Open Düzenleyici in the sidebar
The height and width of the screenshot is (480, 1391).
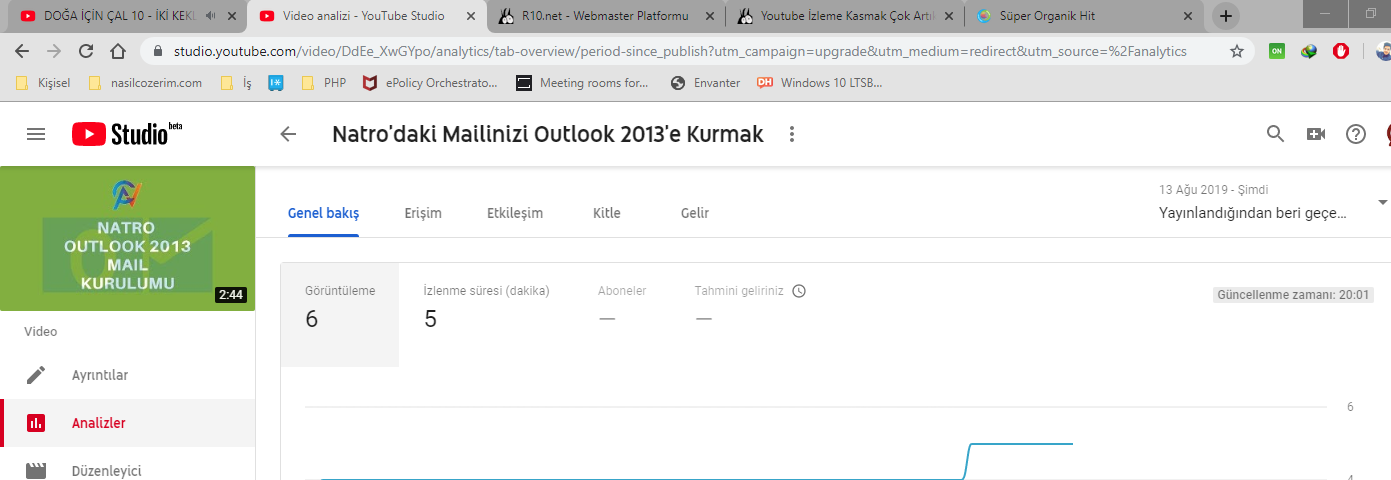click(127, 469)
